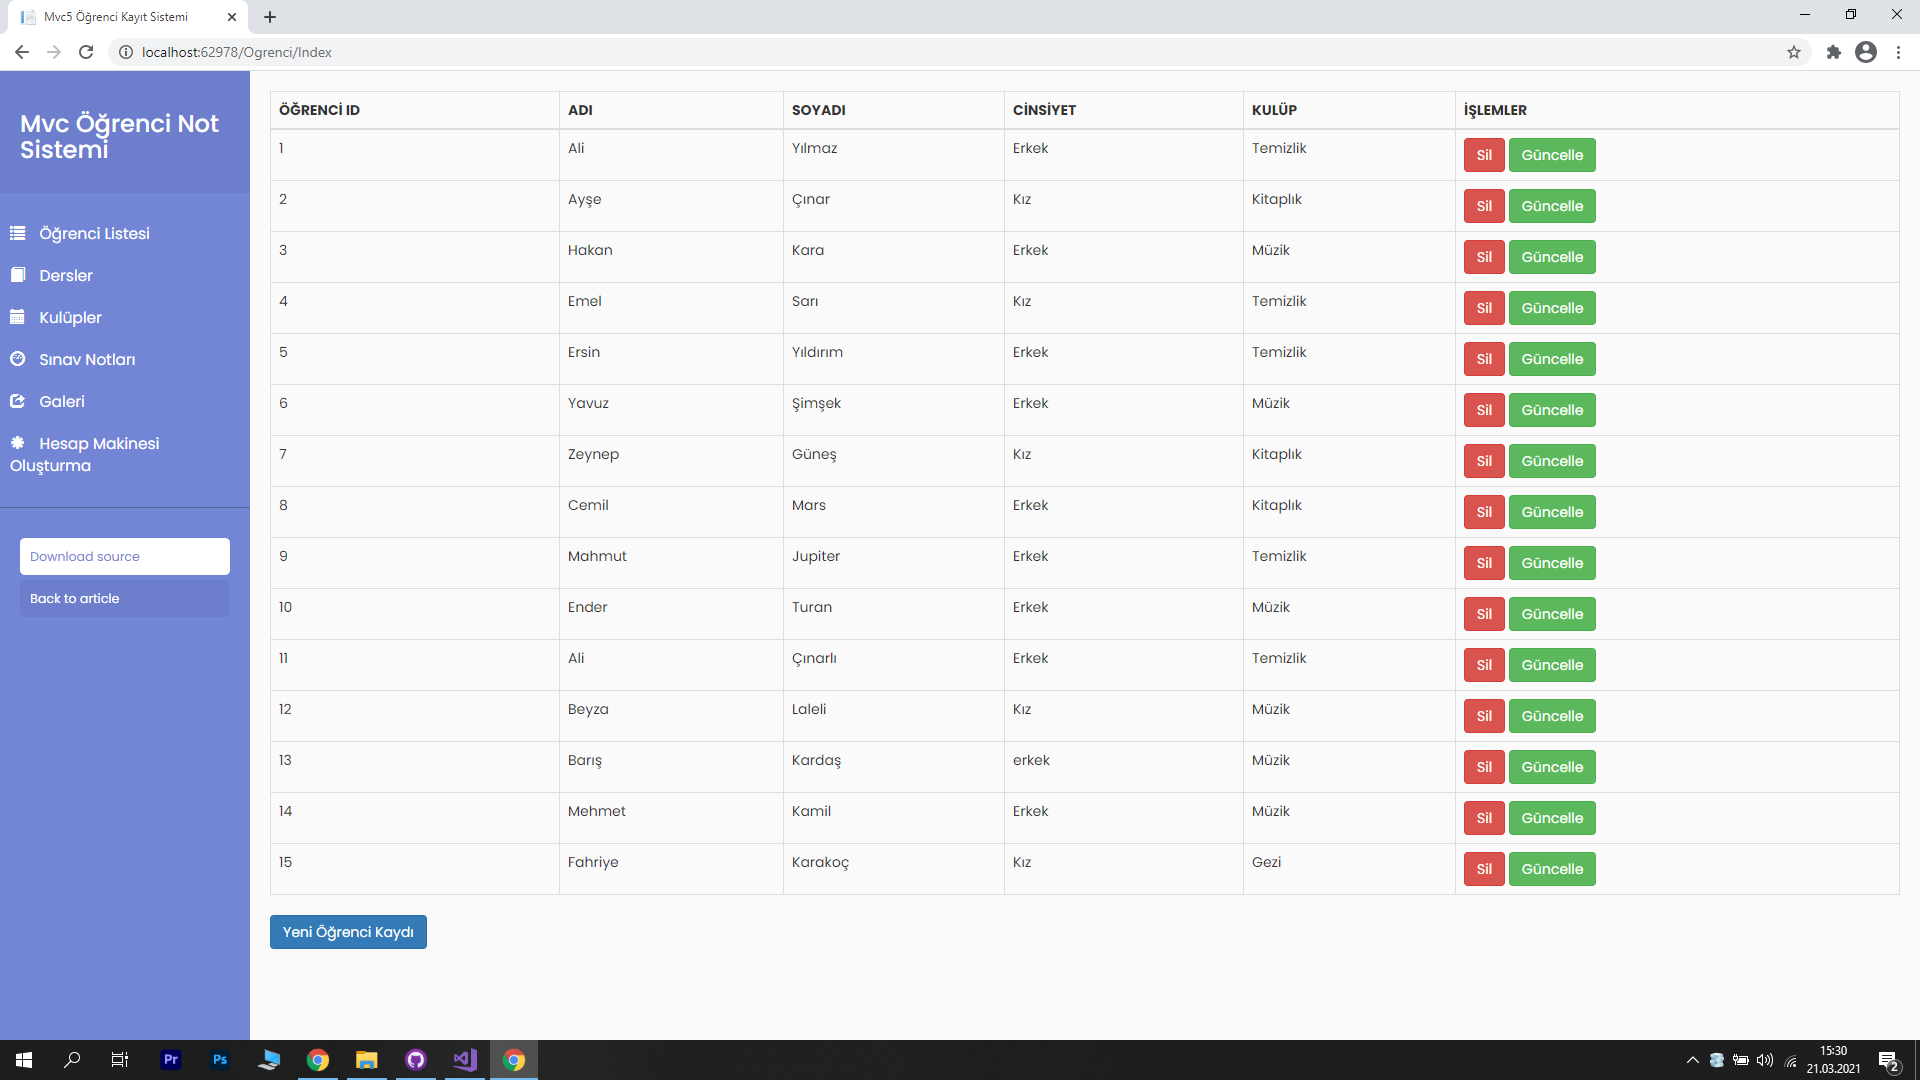Image resolution: width=1920 pixels, height=1080 pixels.
Task: Click Sil for Hakan Kara
Action: coord(1484,257)
